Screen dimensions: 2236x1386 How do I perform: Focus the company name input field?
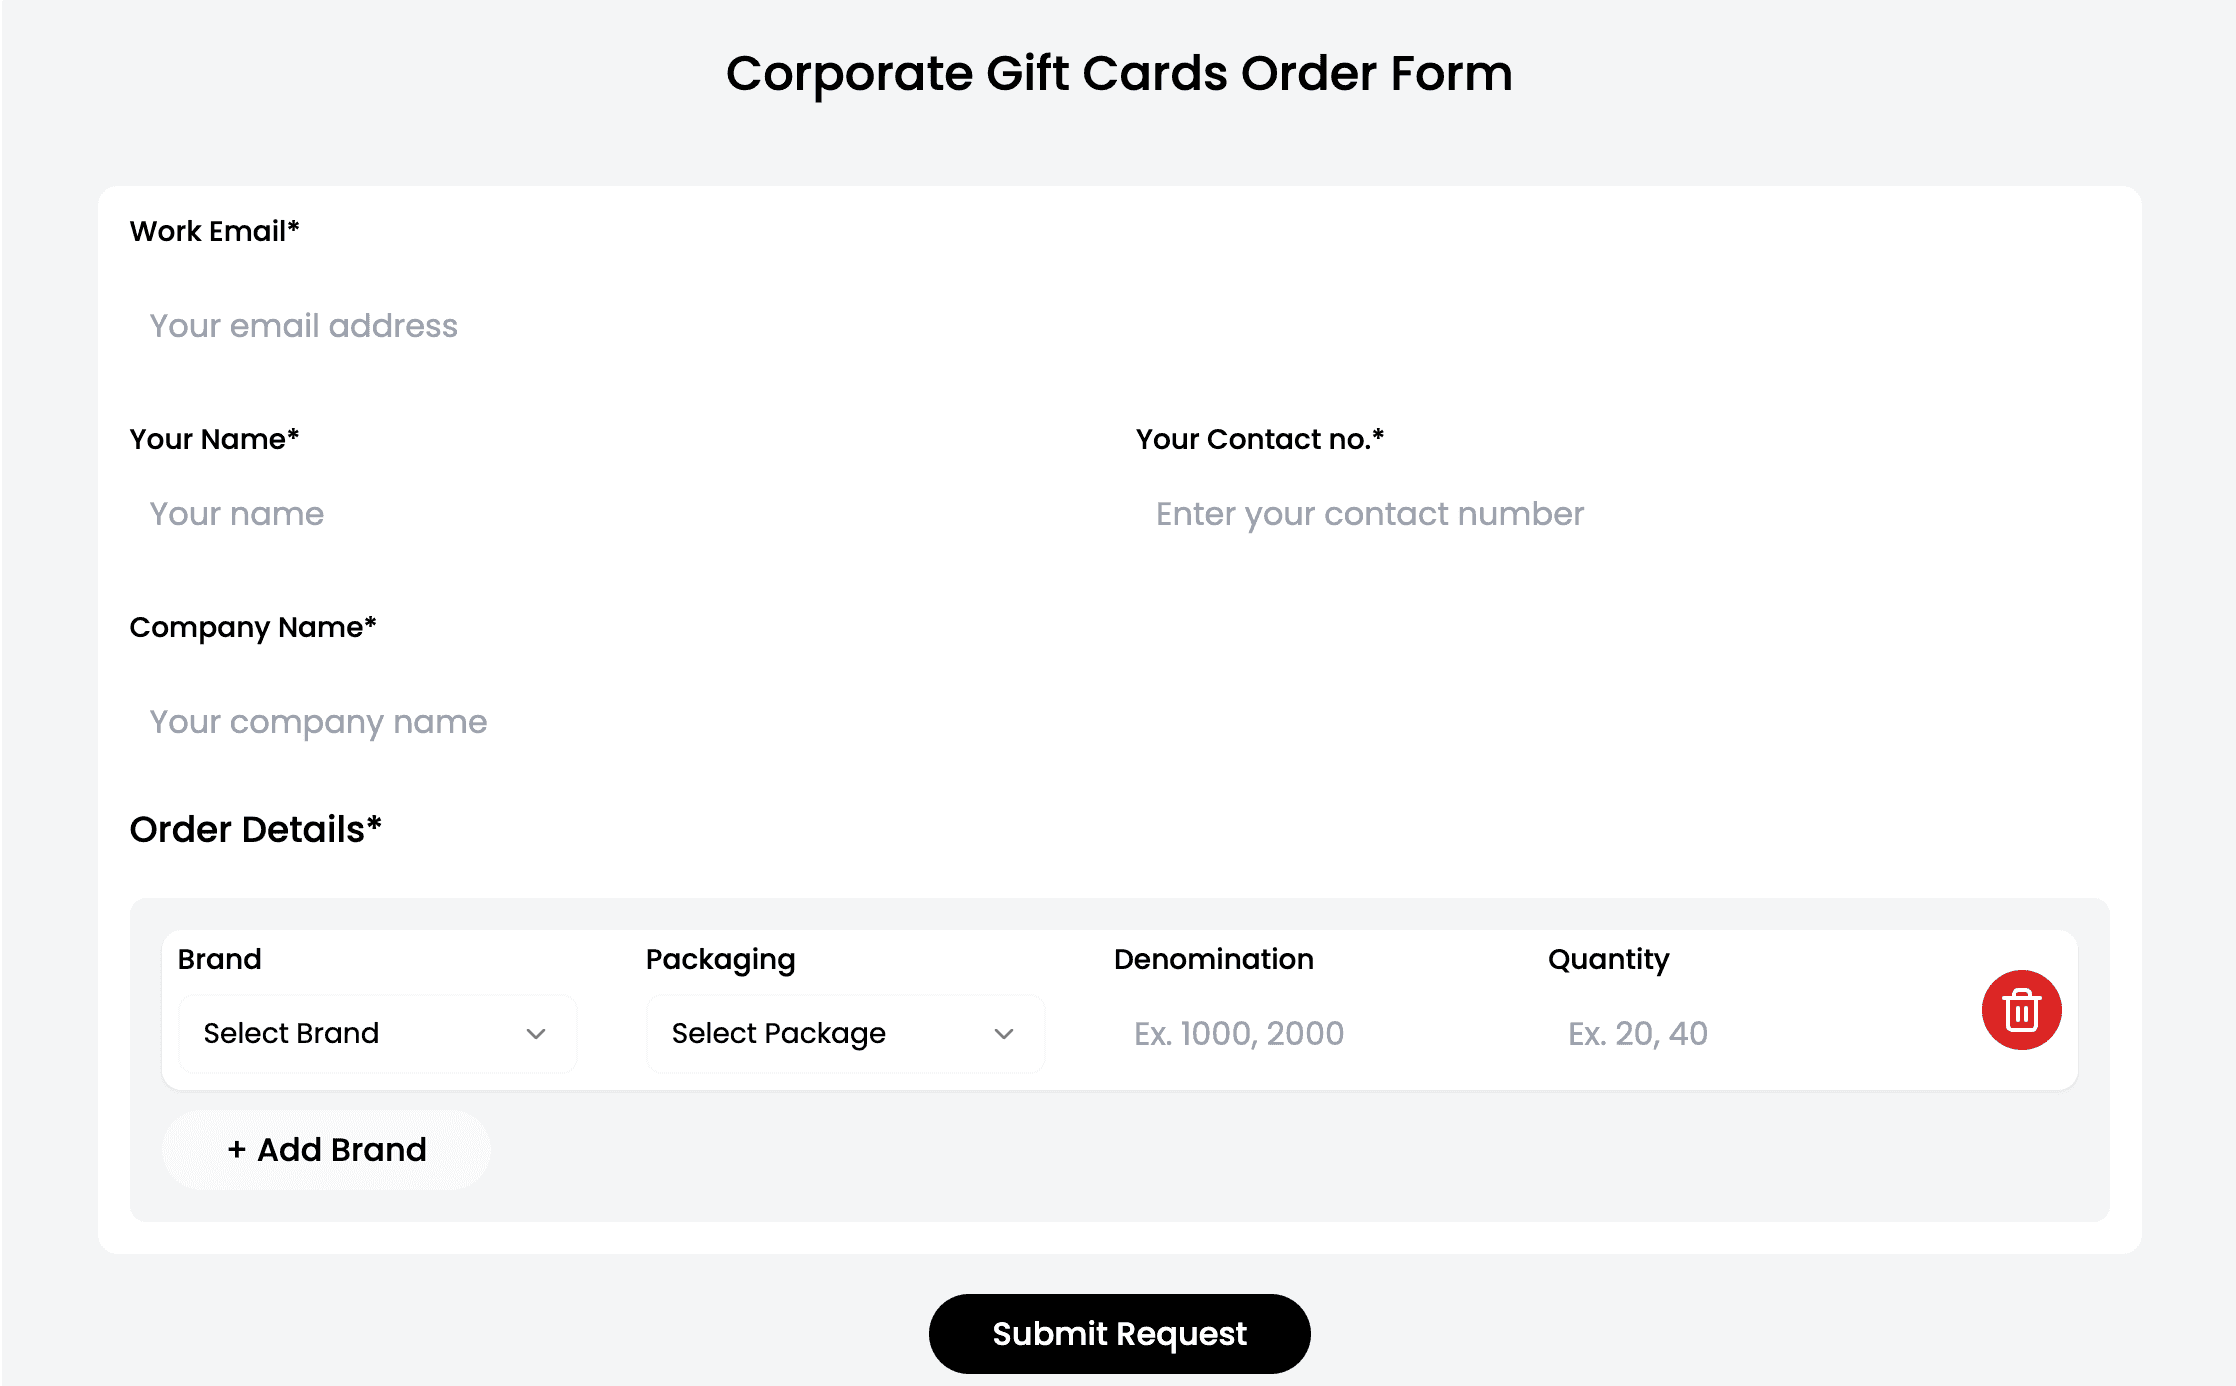coord(1118,722)
